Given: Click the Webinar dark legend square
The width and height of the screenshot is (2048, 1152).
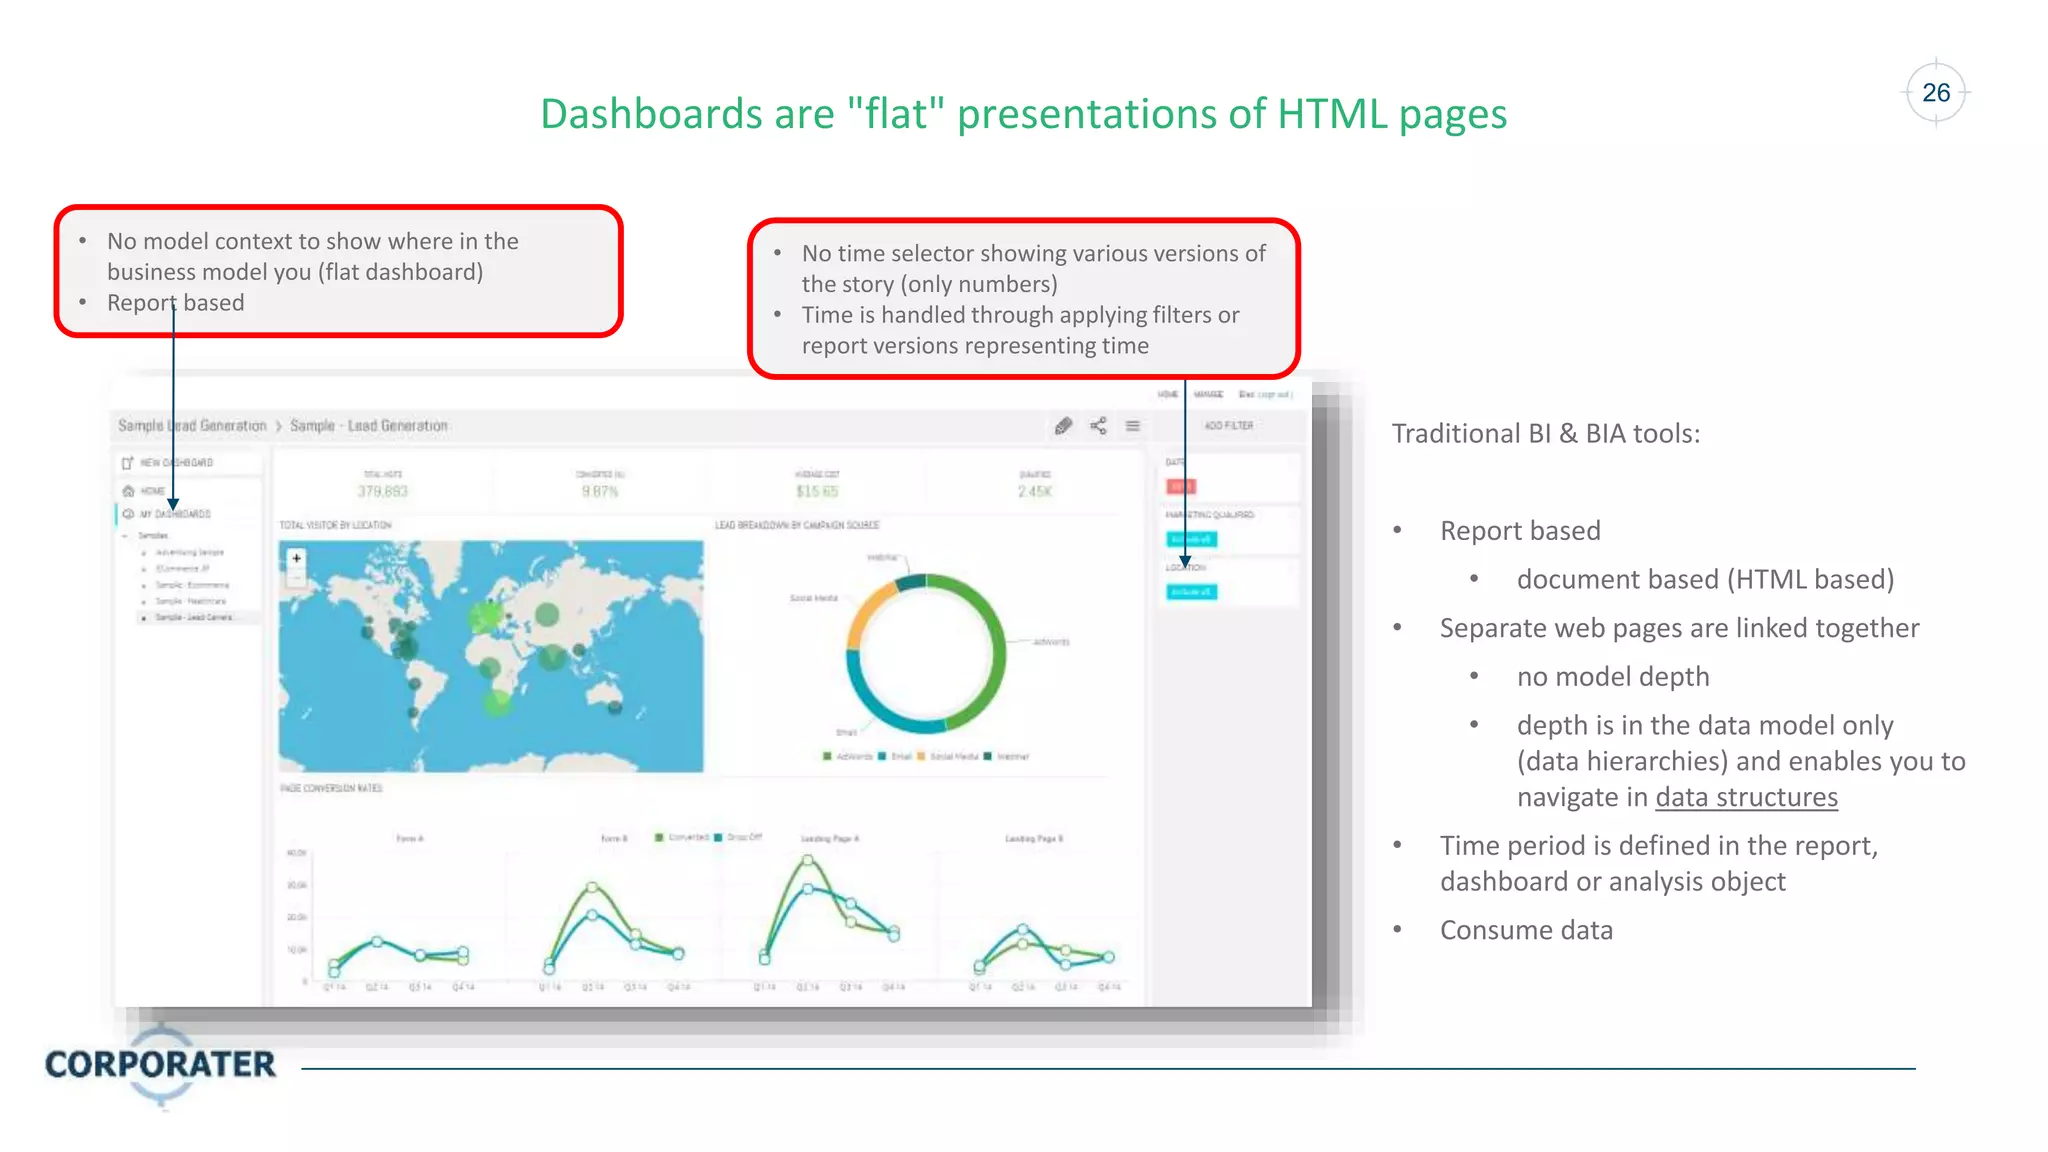Looking at the screenshot, I should [988, 756].
